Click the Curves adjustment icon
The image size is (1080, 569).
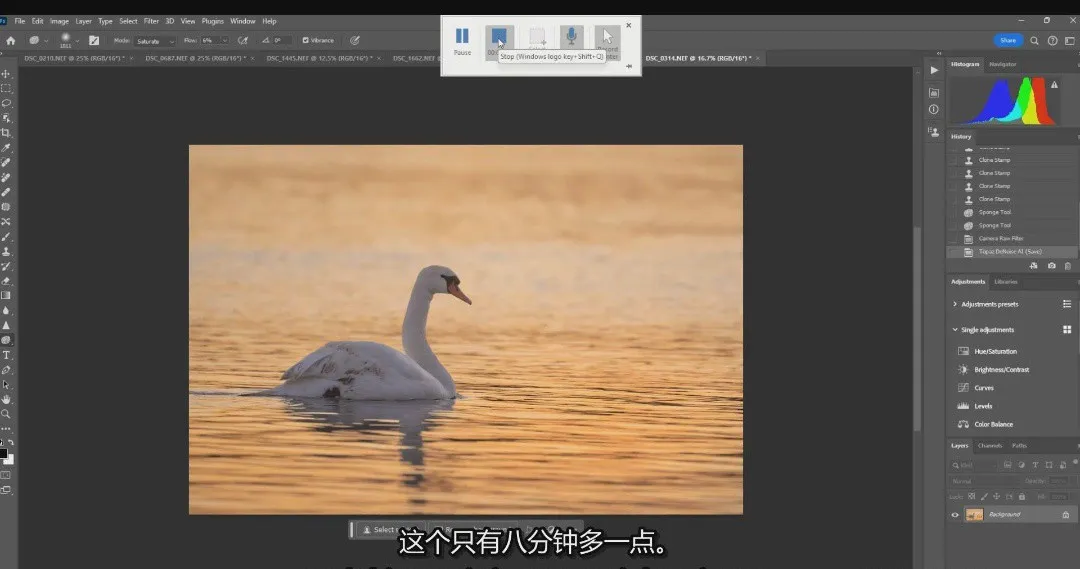pos(963,388)
